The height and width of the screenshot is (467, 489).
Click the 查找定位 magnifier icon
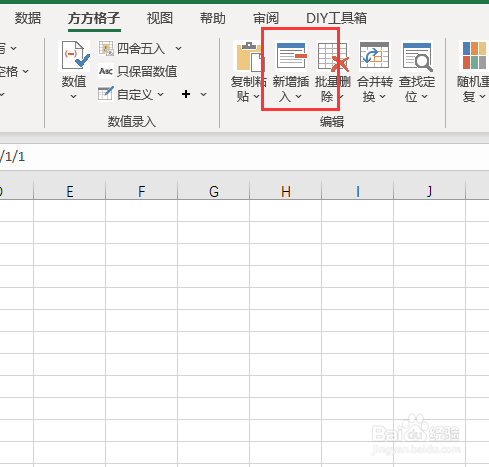[x=417, y=56]
